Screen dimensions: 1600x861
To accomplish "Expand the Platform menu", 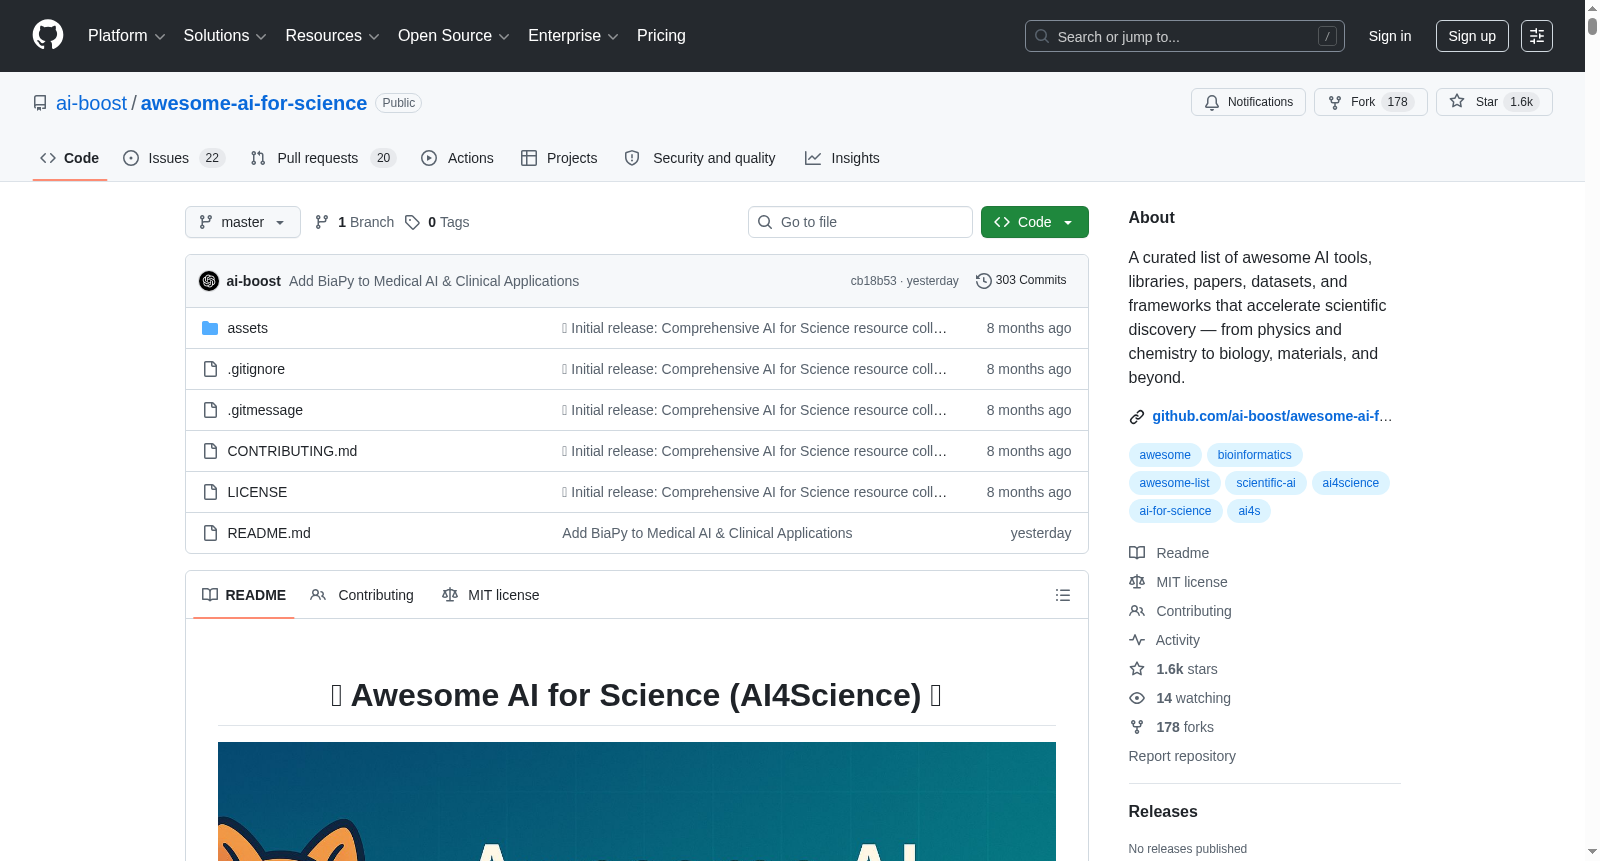I will pos(127,36).
